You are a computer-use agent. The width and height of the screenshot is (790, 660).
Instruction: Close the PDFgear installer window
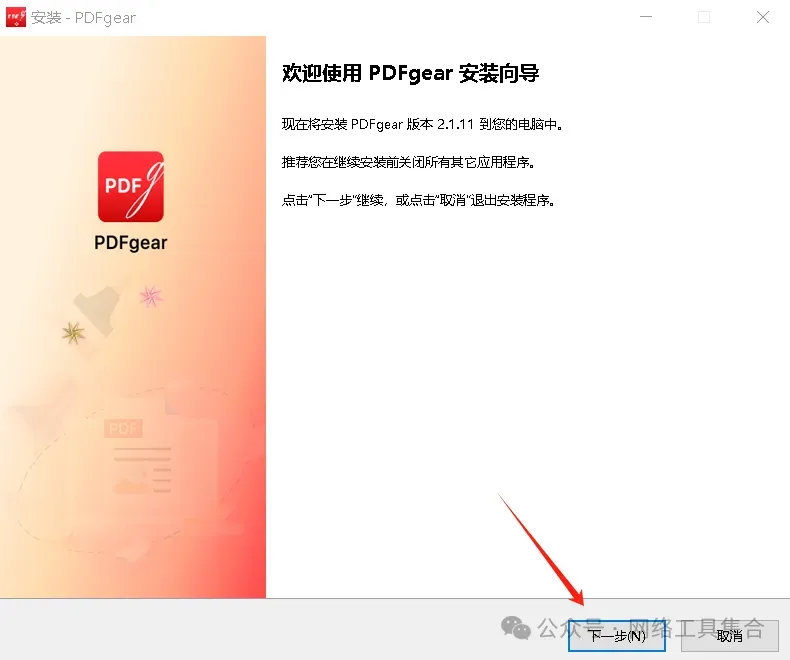763,17
